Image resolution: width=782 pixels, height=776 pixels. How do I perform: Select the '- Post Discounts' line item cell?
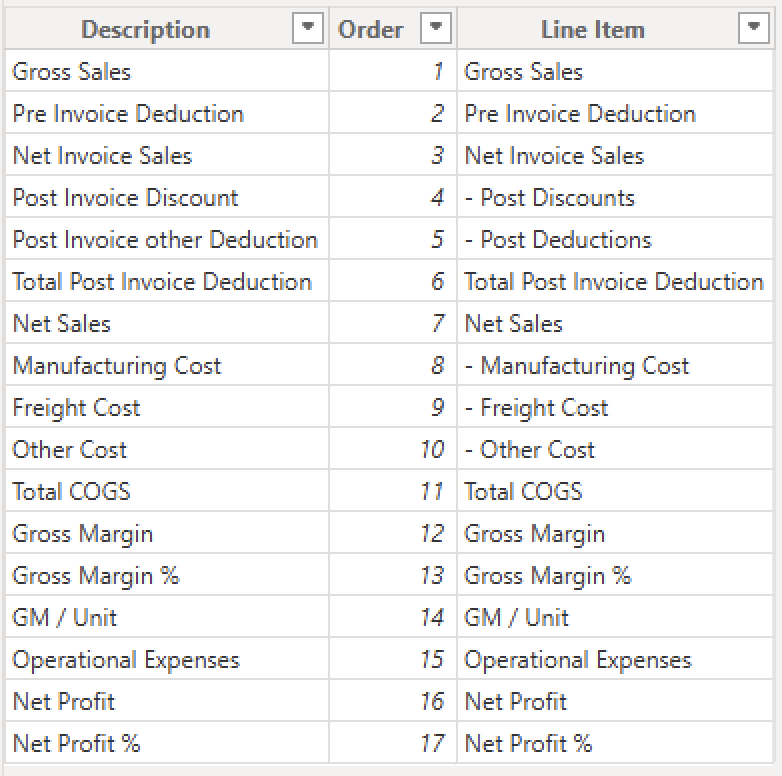point(615,196)
